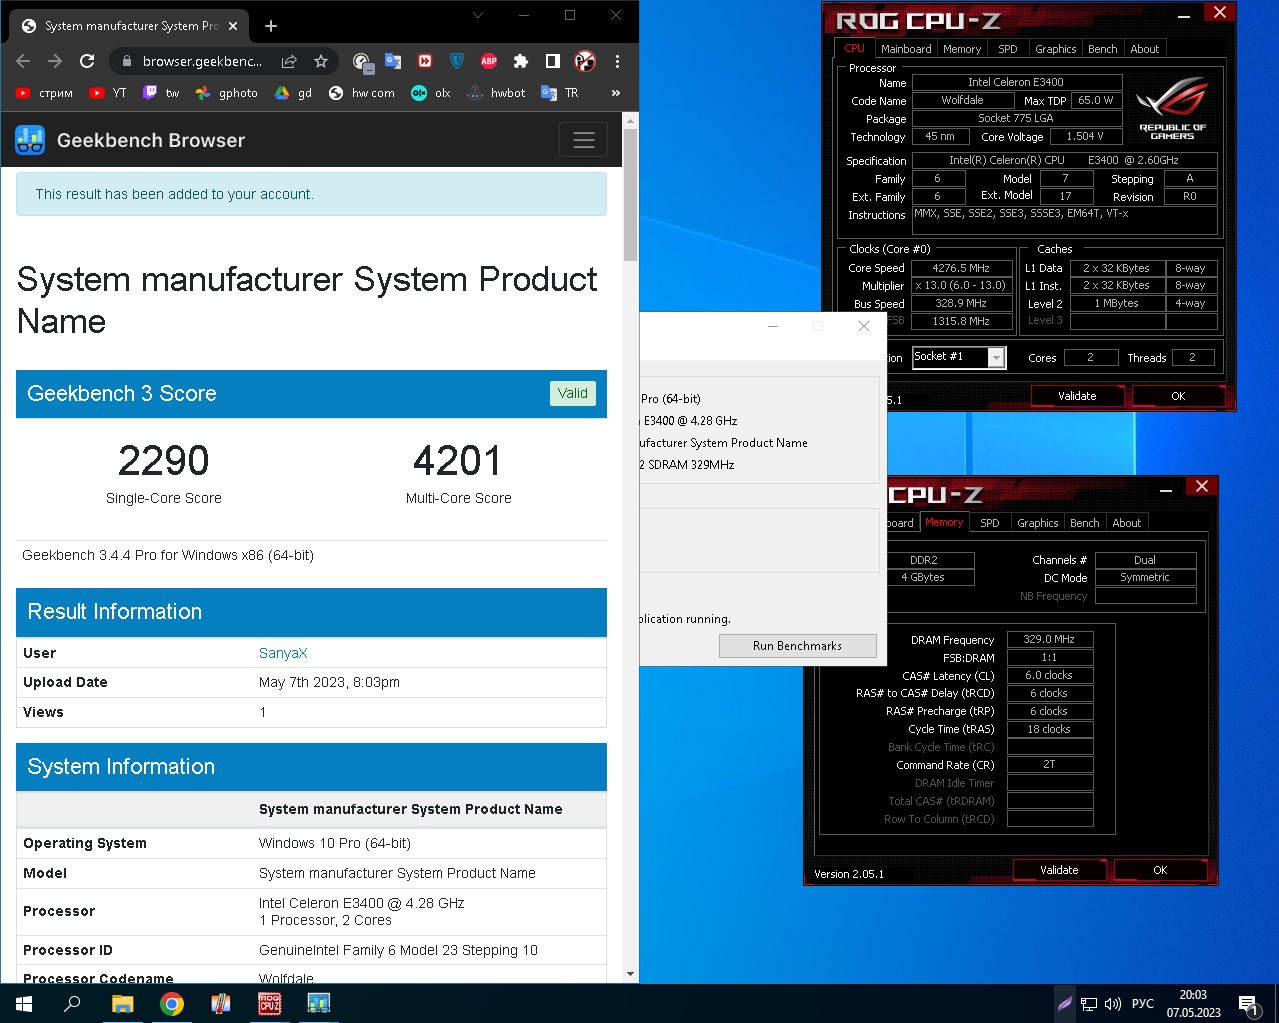Click the blue shield VPN extension icon
This screenshot has height=1023, width=1279.
click(x=457, y=61)
